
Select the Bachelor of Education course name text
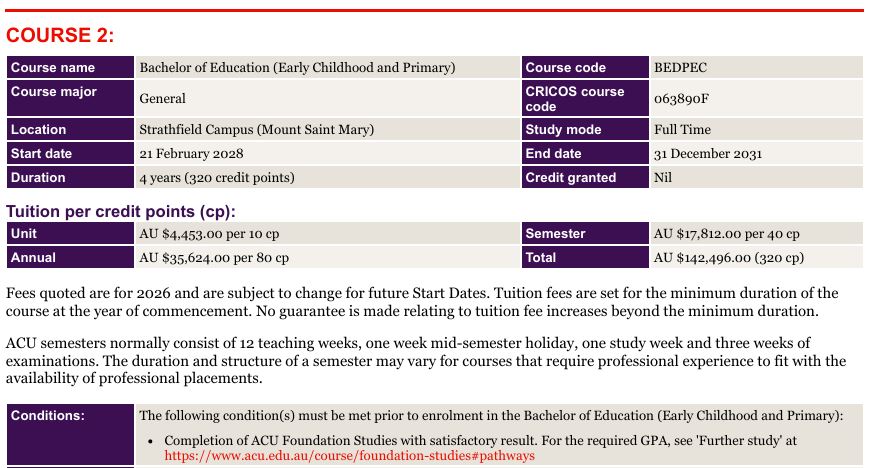[x=297, y=67]
